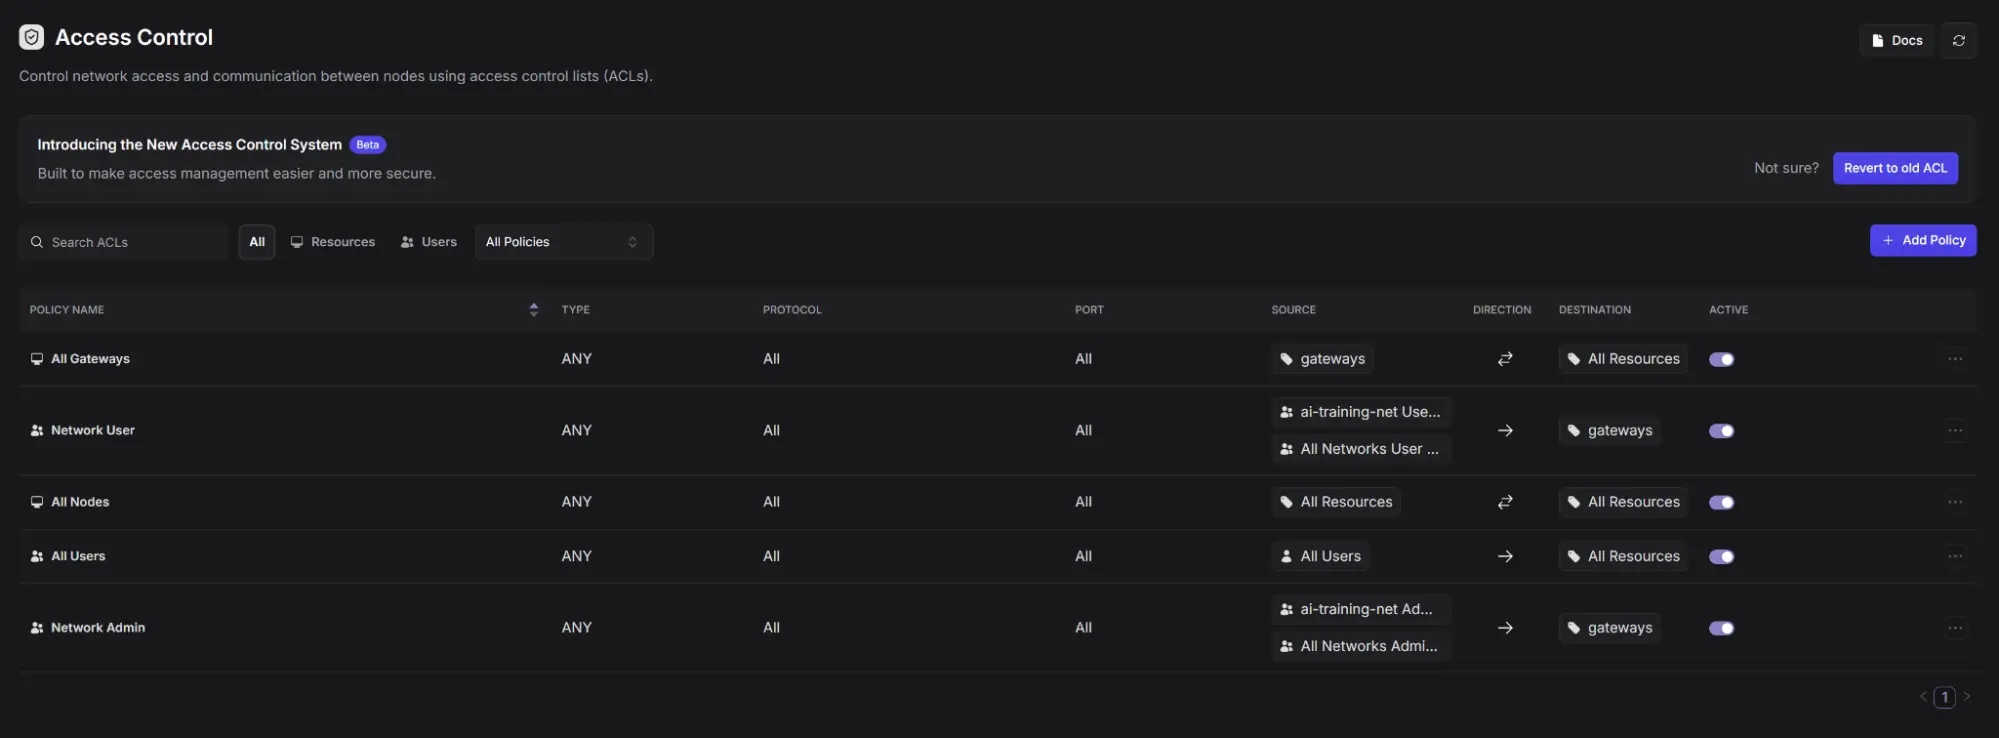Toggle the All Users policy active switch
This screenshot has height=738, width=1999.
pyautogui.click(x=1721, y=557)
